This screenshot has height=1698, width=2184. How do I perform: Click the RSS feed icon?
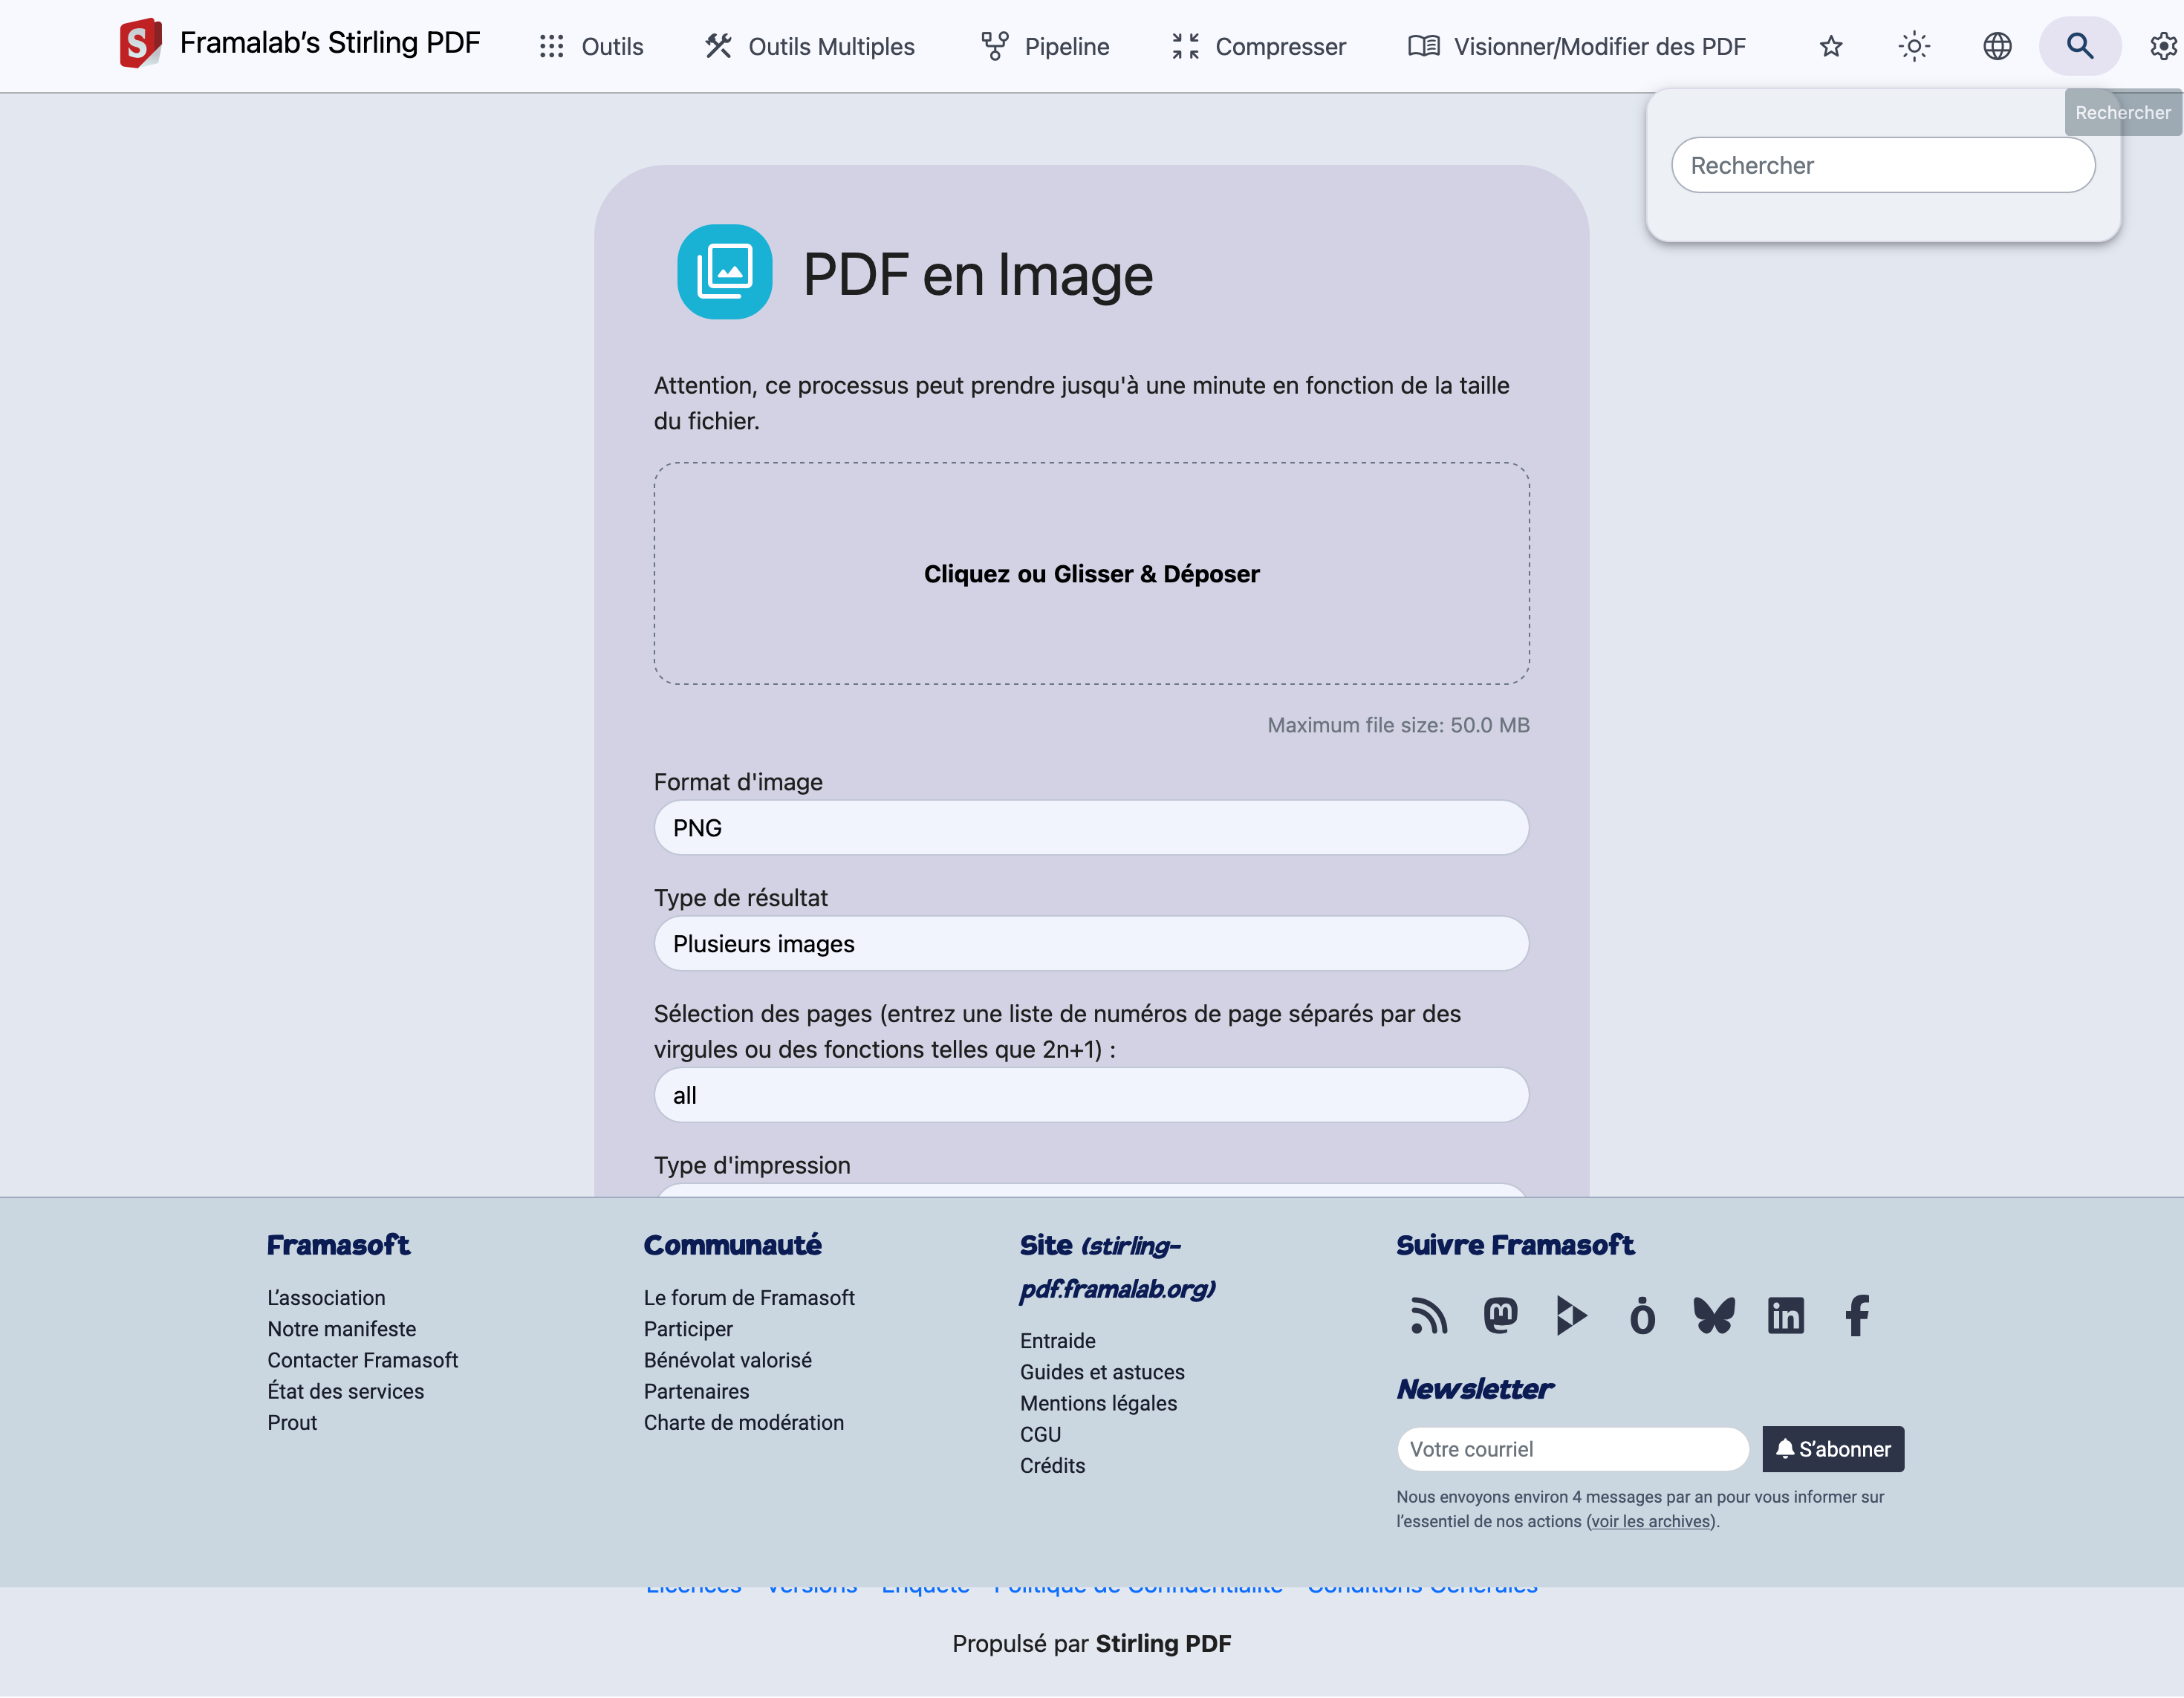[1428, 1316]
